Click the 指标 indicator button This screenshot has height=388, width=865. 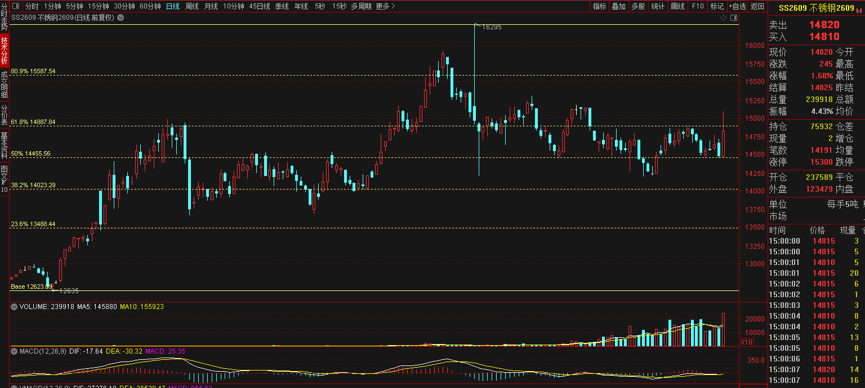[x=600, y=7]
